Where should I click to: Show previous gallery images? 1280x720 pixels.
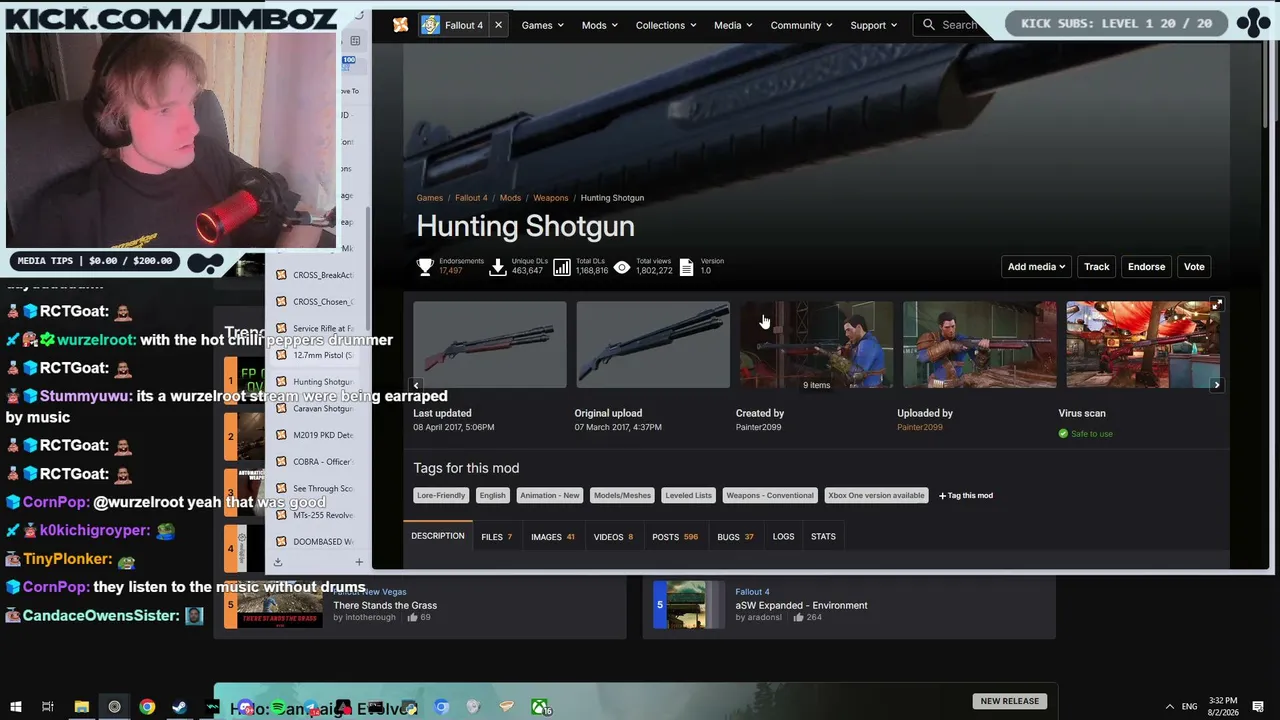click(416, 385)
